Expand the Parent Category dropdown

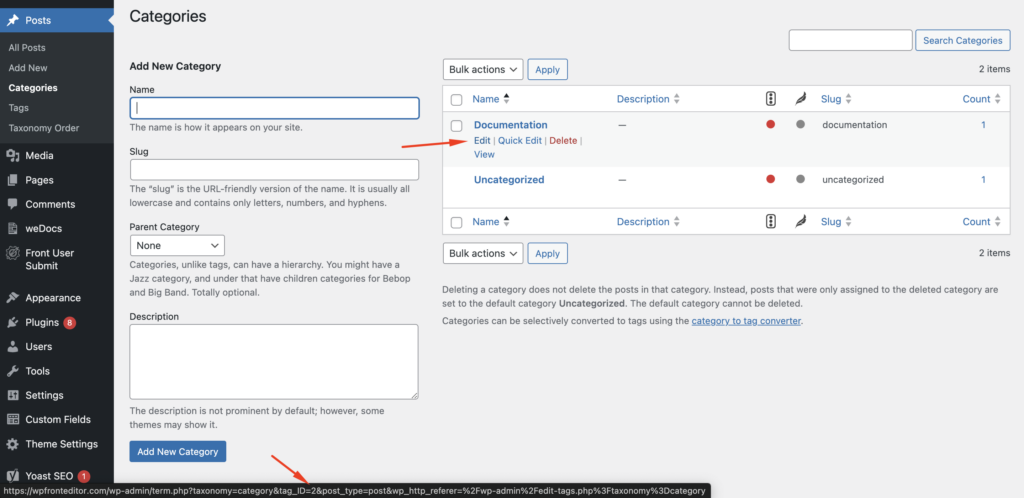click(x=177, y=245)
